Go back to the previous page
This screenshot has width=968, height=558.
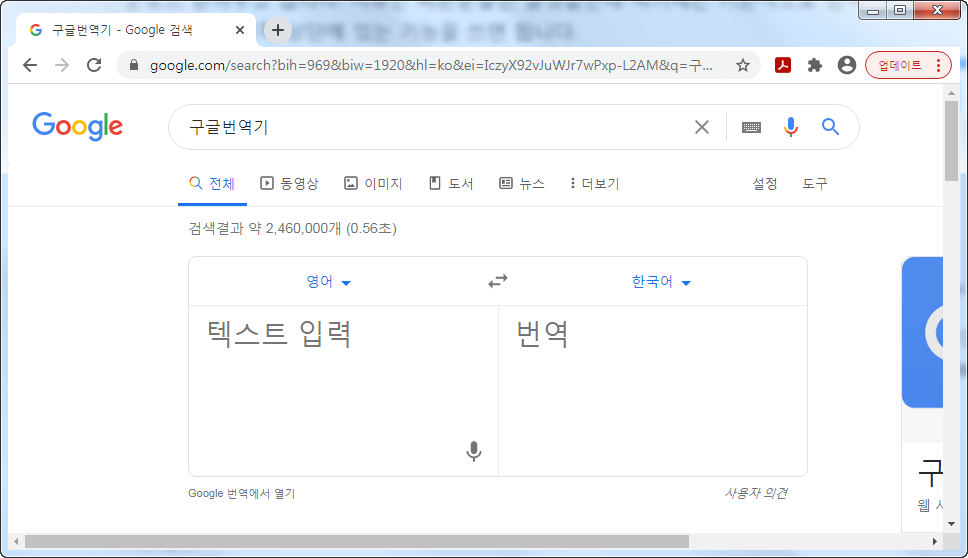point(30,65)
